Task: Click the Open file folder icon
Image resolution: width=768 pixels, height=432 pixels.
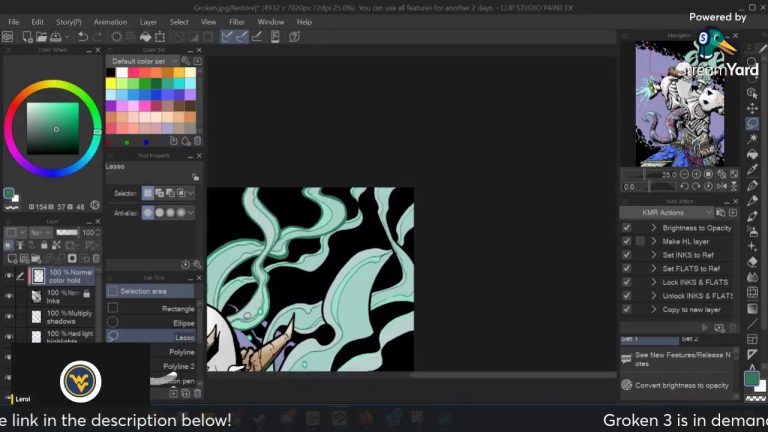Action: [43, 37]
